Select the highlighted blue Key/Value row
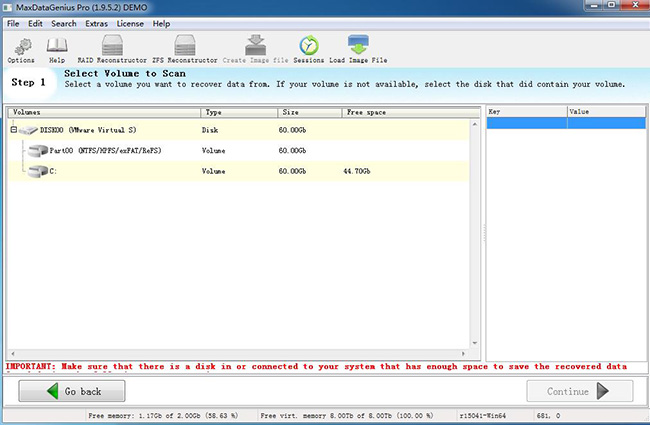 pyautogui.click(x=566, y=123)
